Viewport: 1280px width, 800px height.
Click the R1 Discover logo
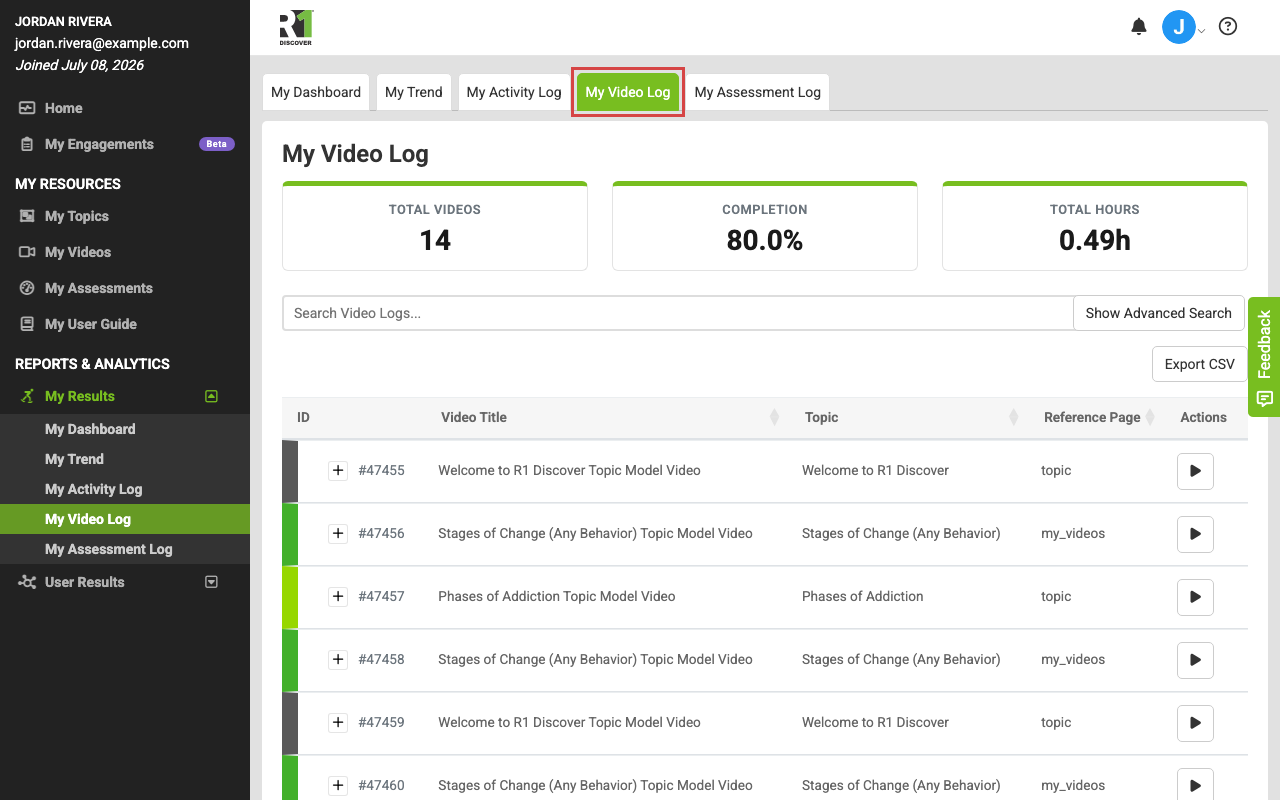pyautogui.click(x=296, y=28)
